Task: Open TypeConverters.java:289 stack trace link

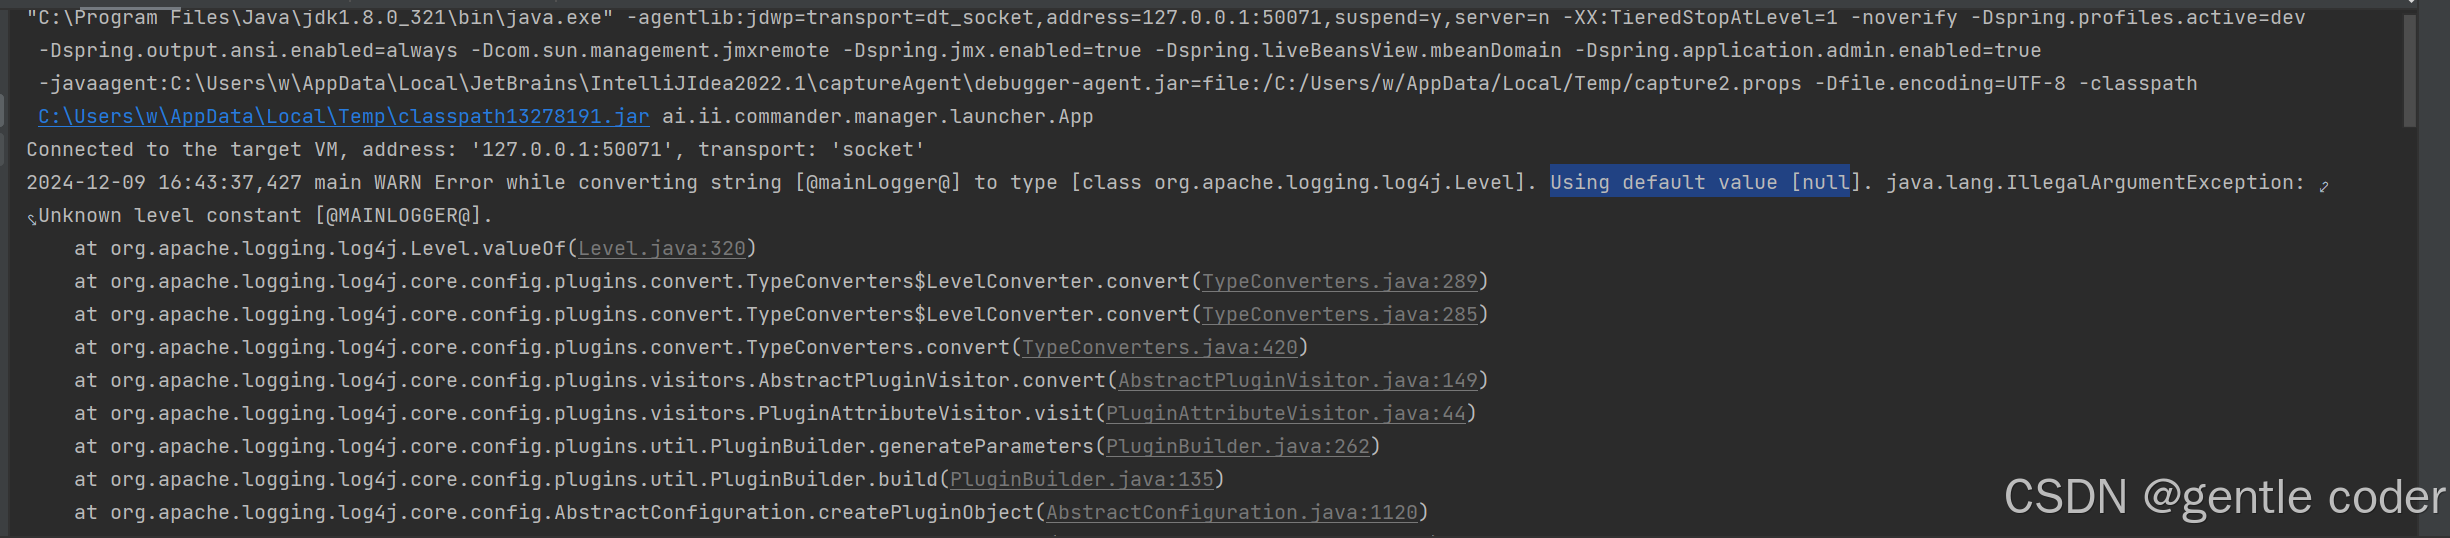Action: point(1340,281)
